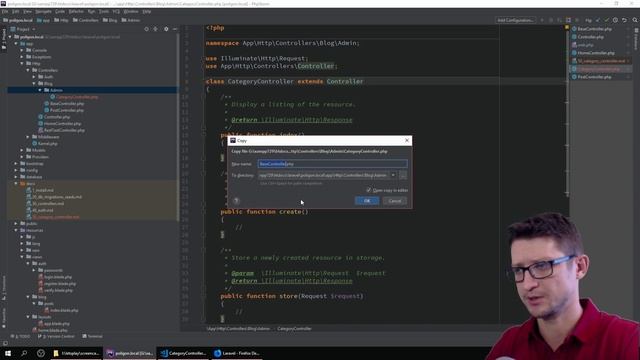Collapse the Controllers folder arrow

tap(28, 70)
